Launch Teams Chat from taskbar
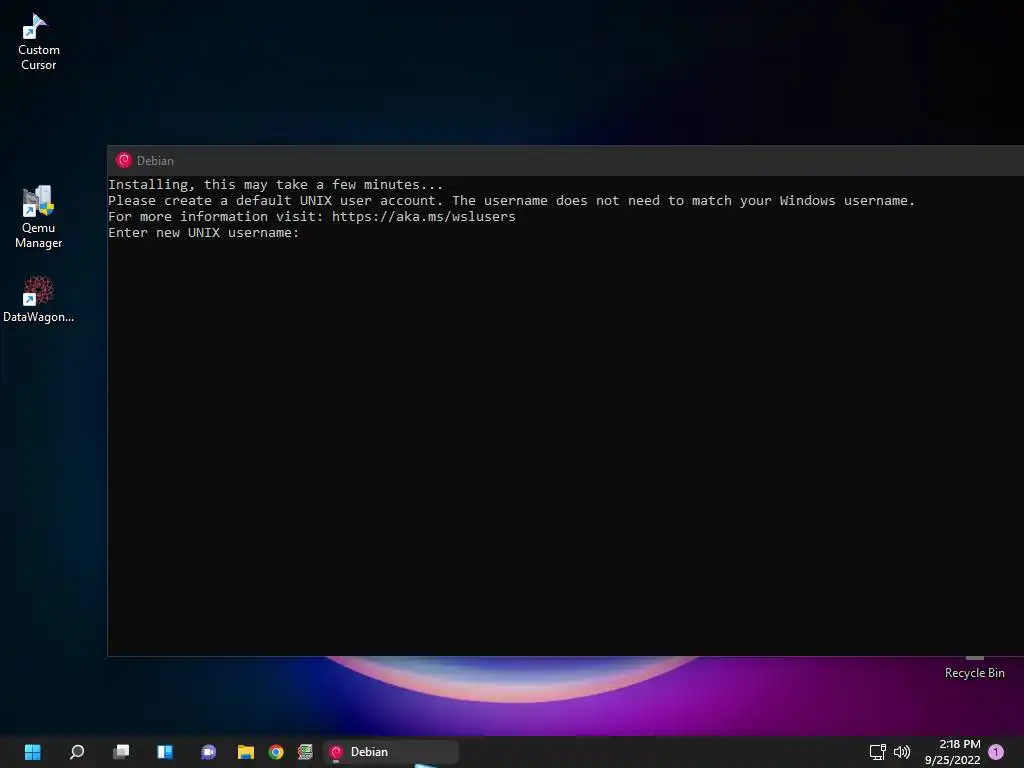The height and width of the screenshot is (768, 1024). tap(208, 752)
